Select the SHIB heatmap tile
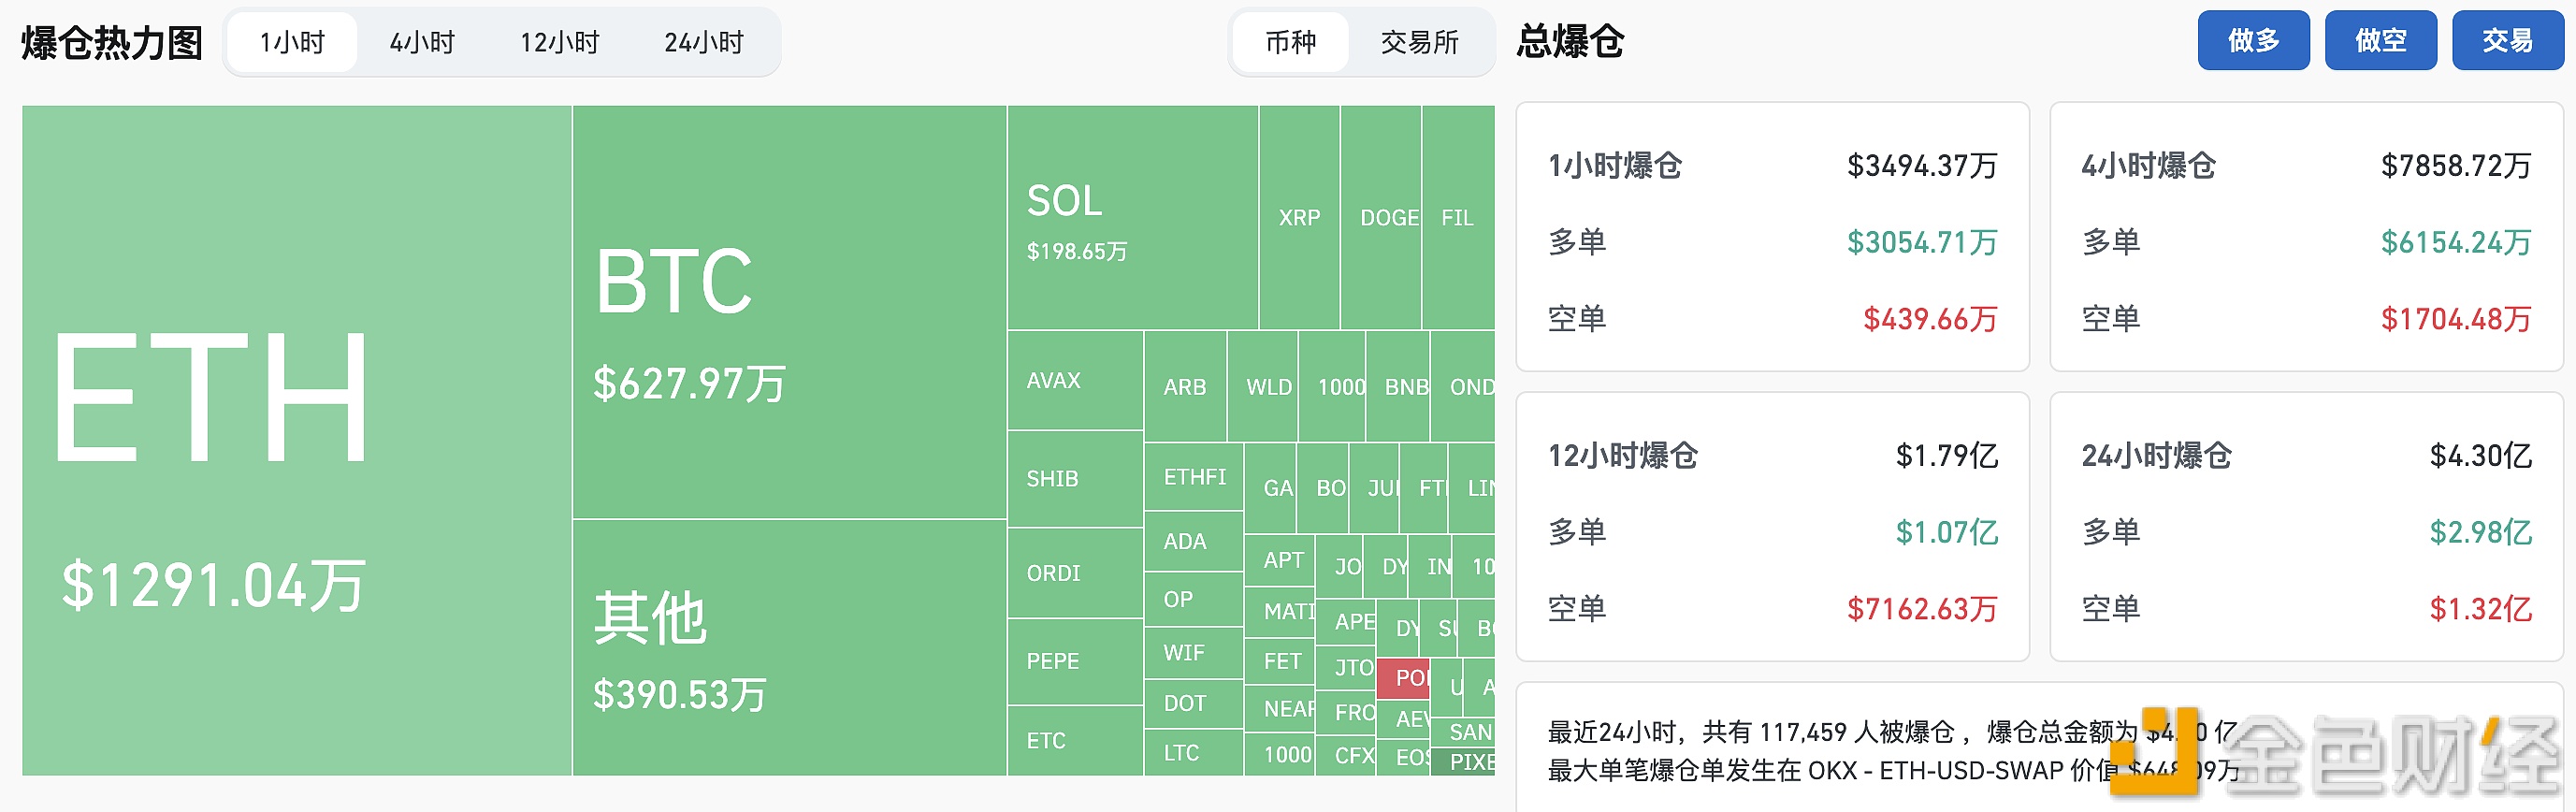 [x=1075, y=479]
